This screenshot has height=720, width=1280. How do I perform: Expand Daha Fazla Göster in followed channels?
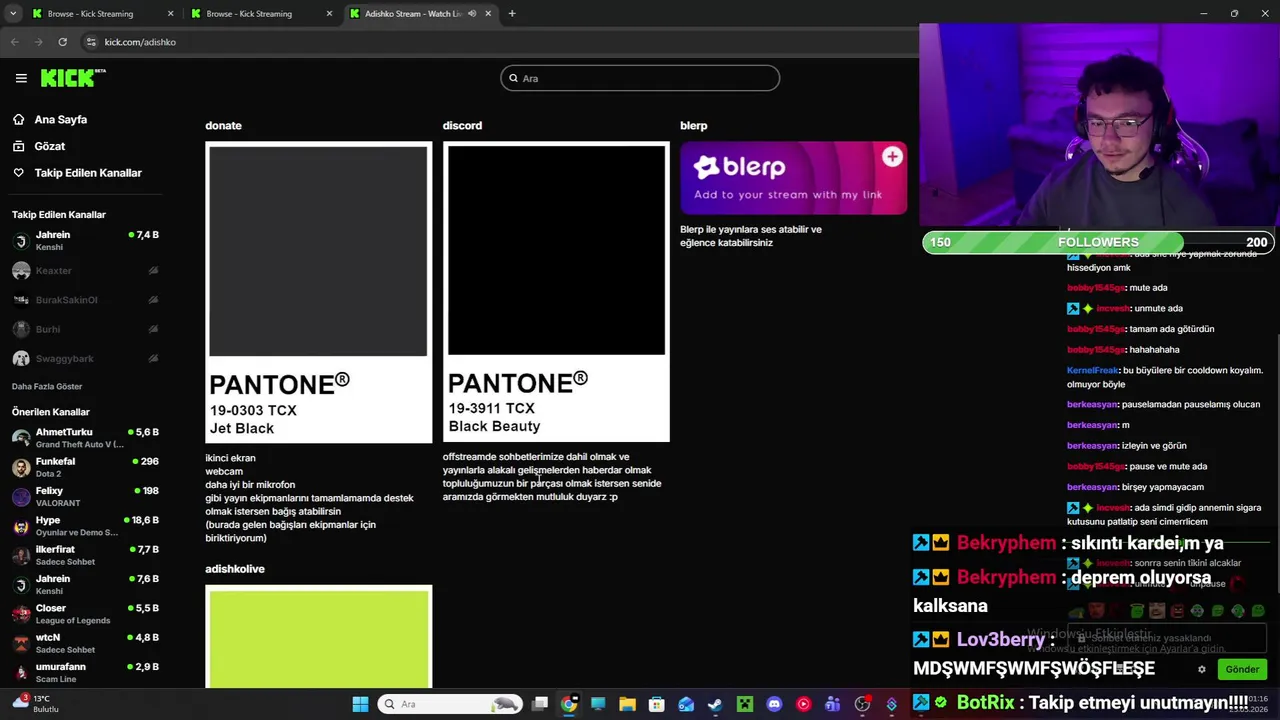coord(47,386)
